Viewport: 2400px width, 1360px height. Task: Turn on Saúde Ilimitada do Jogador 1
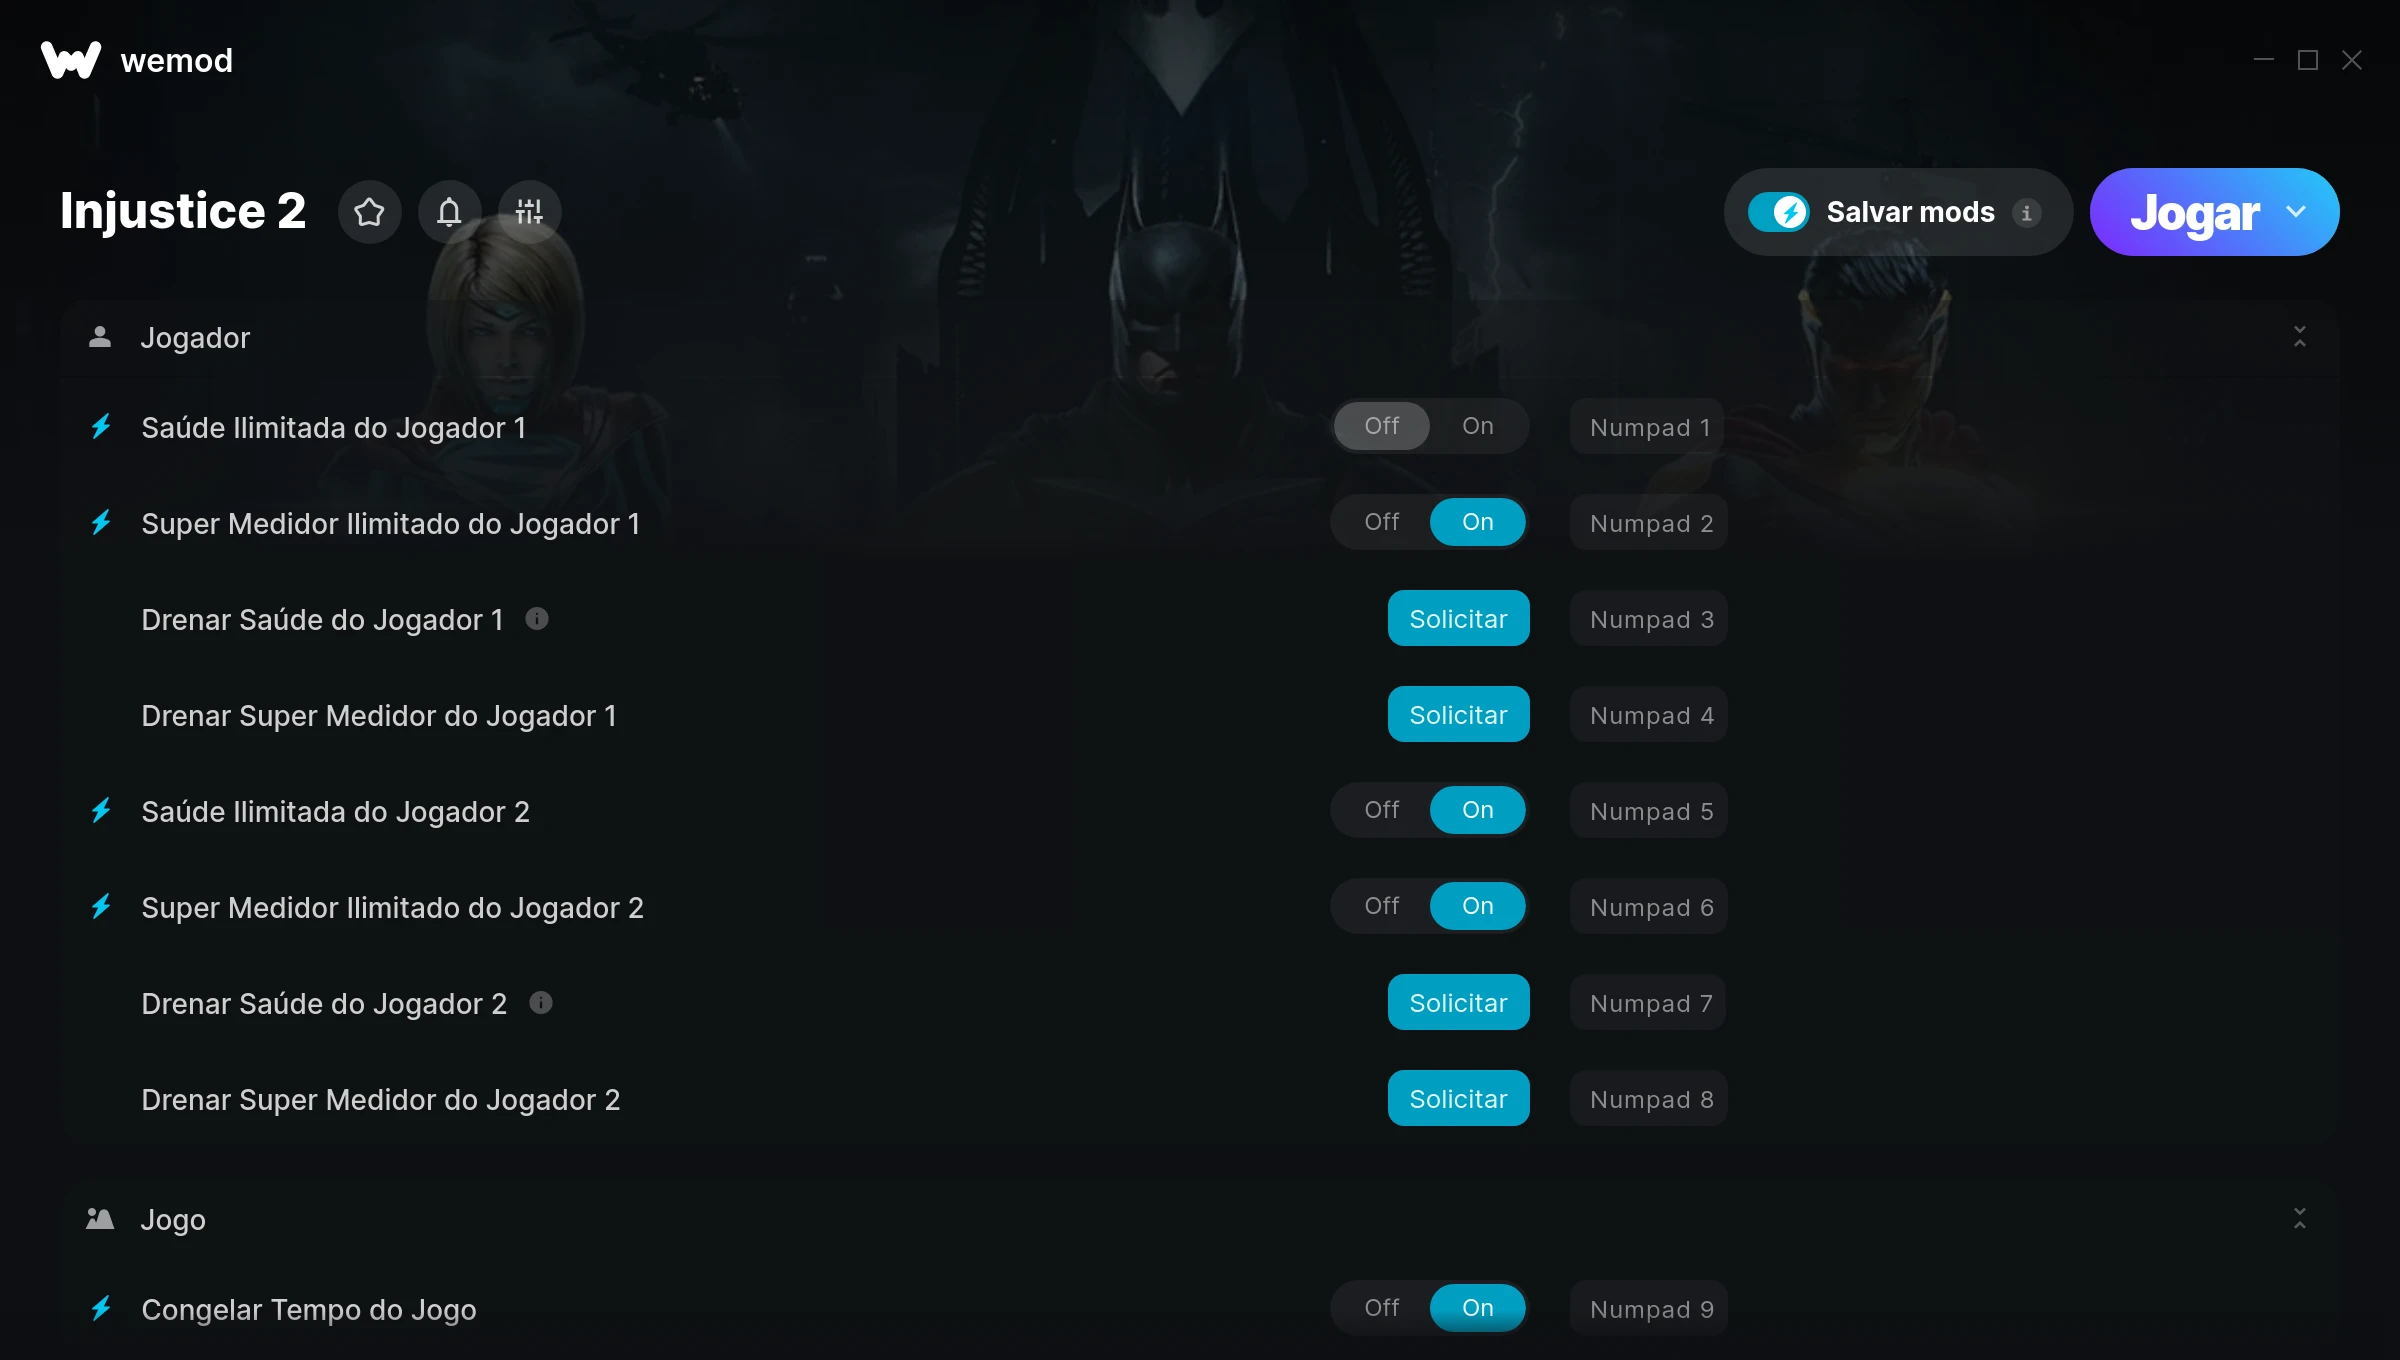click(1478, 426)
